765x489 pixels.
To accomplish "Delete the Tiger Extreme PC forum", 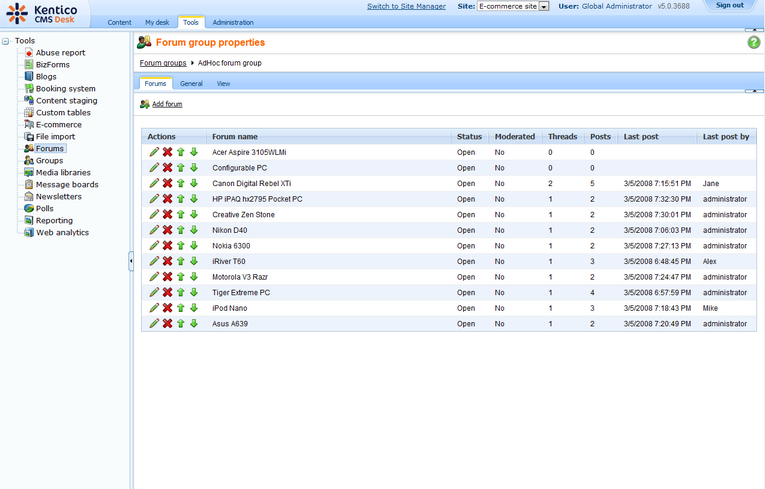I will click(x=167, y=292).
